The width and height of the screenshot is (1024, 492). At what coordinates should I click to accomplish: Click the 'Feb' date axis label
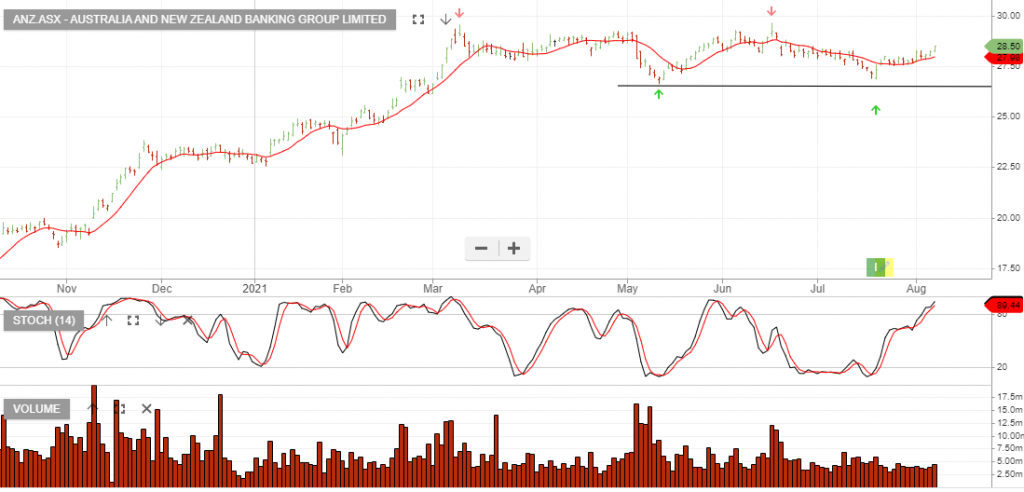(342, 287)
